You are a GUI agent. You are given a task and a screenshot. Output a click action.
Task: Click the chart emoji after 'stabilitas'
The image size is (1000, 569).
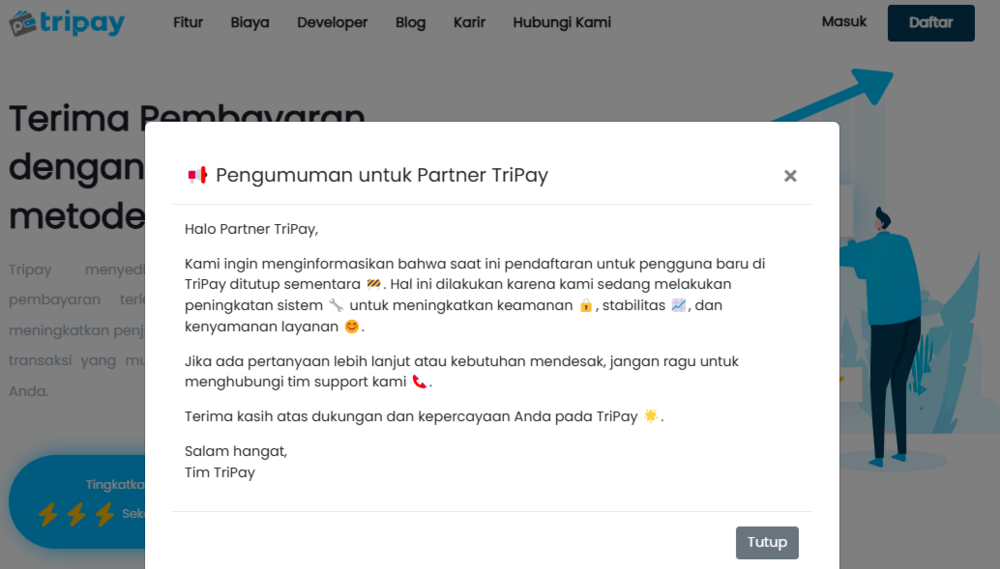point(679,306)
